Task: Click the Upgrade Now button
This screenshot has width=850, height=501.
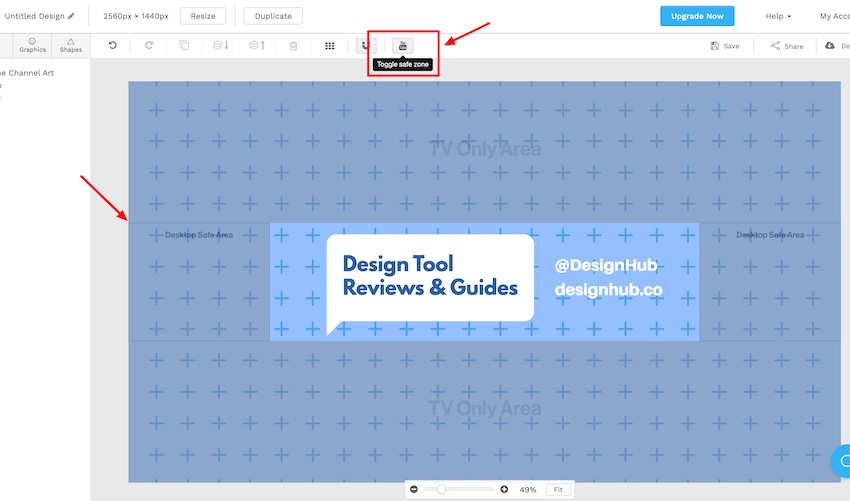Action: tap(697, 16)
